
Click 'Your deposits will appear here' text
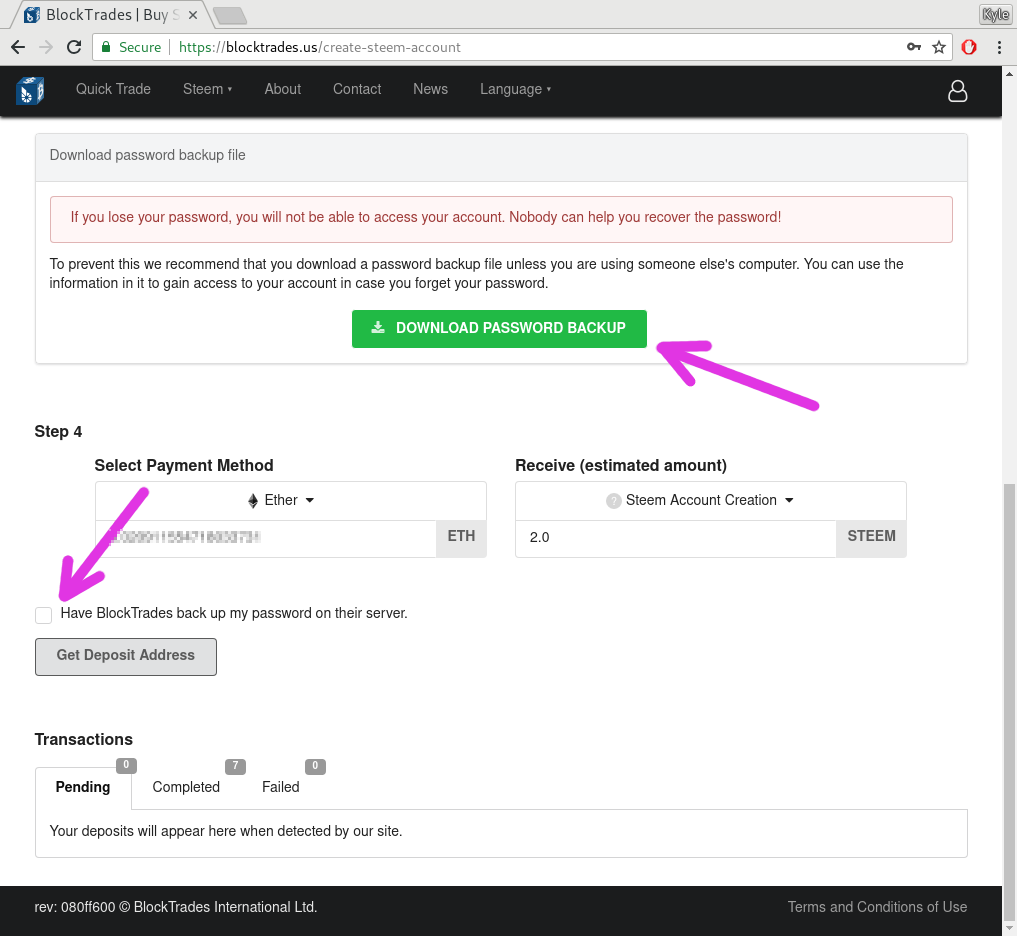point(226,831)
